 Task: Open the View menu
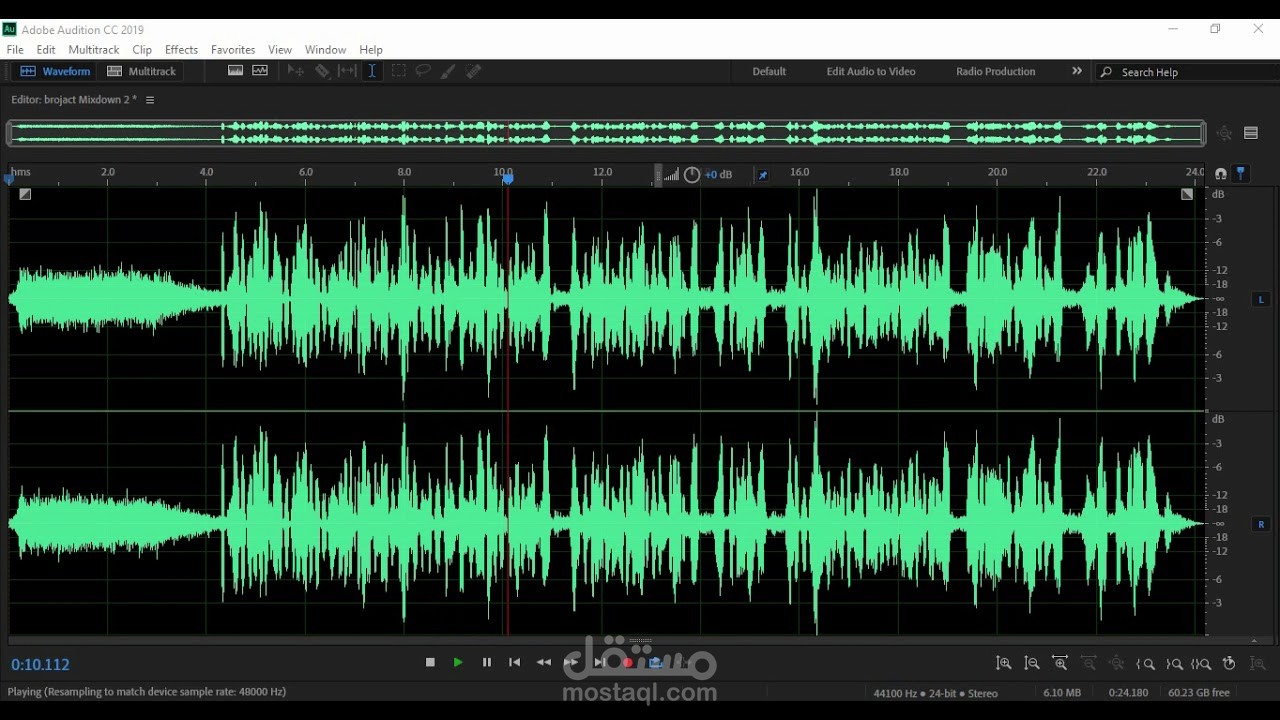click(x=280, y=50)
